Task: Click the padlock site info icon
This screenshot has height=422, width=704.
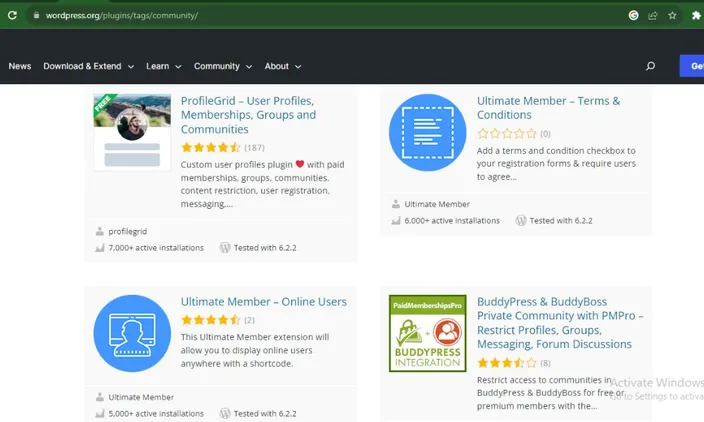Action: (36, 15)
